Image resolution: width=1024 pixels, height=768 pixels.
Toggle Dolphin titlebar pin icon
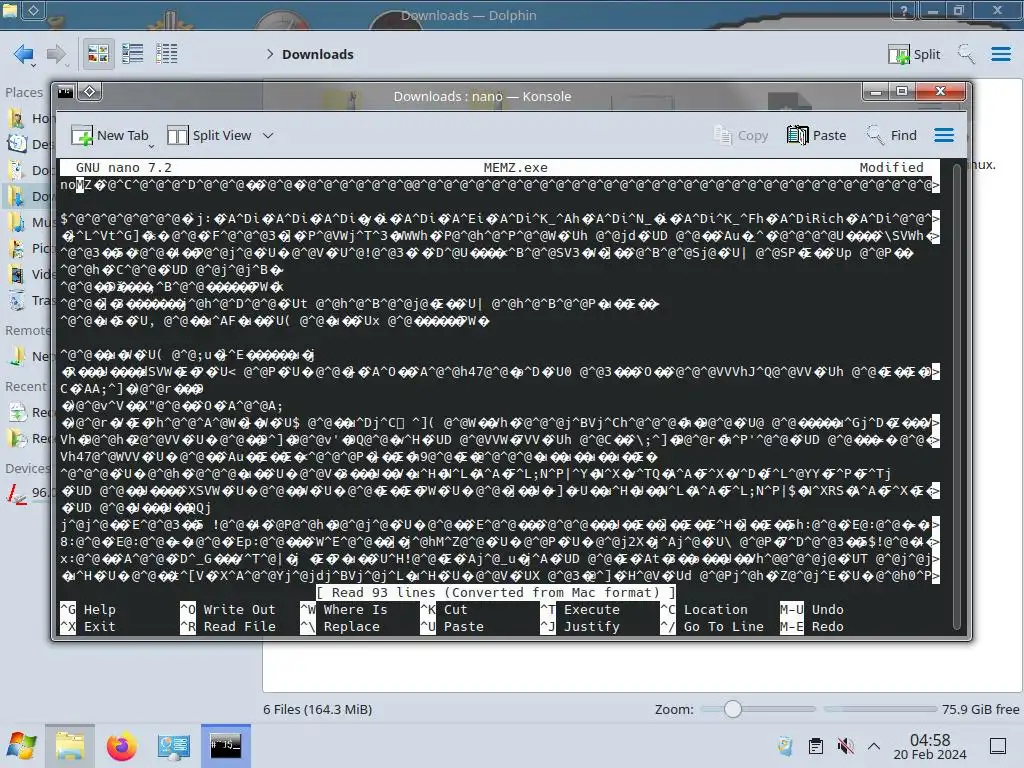[34, 9]
